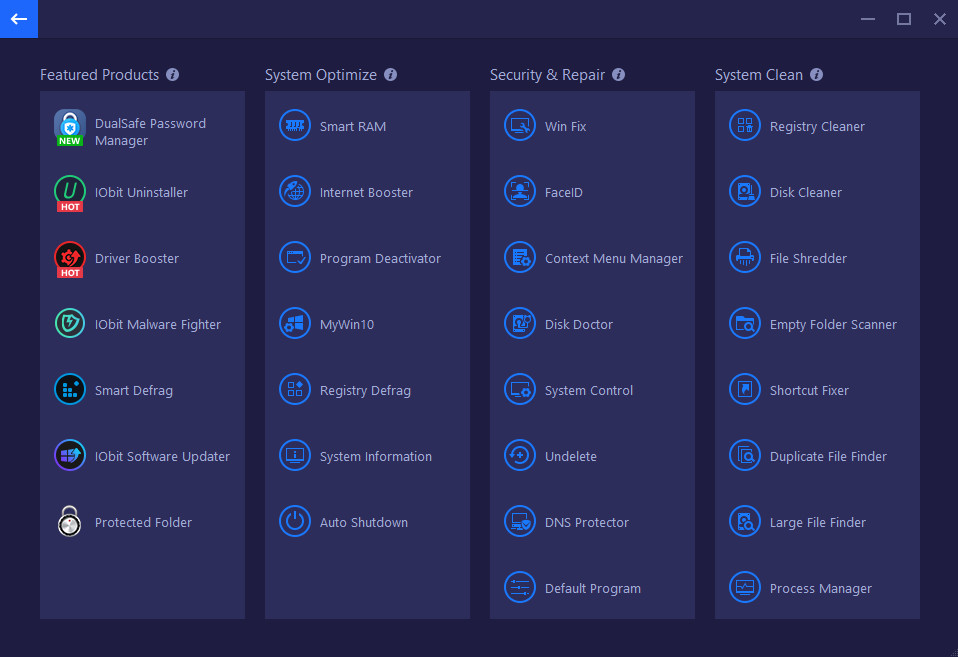Show info for Featured Products
Screen dimensions: 958x657
pos(172,75)
